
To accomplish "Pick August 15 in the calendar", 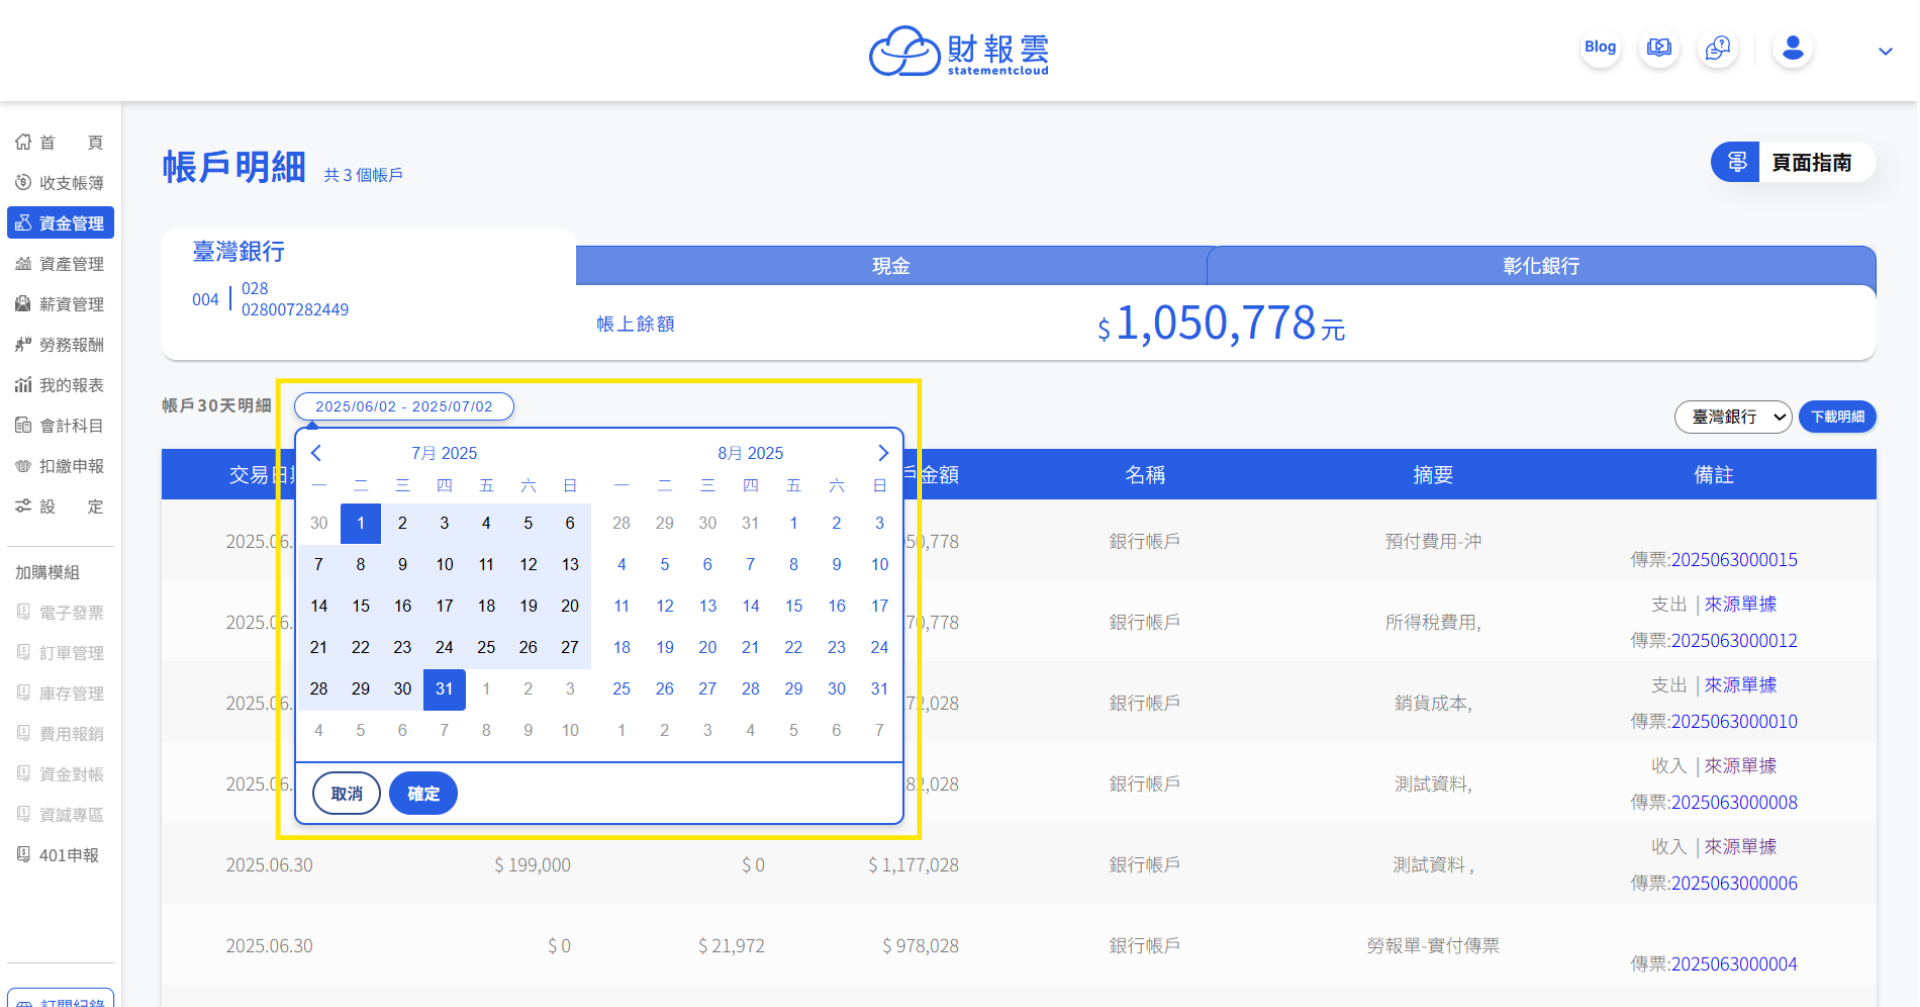I will click(x=794, y=606).
